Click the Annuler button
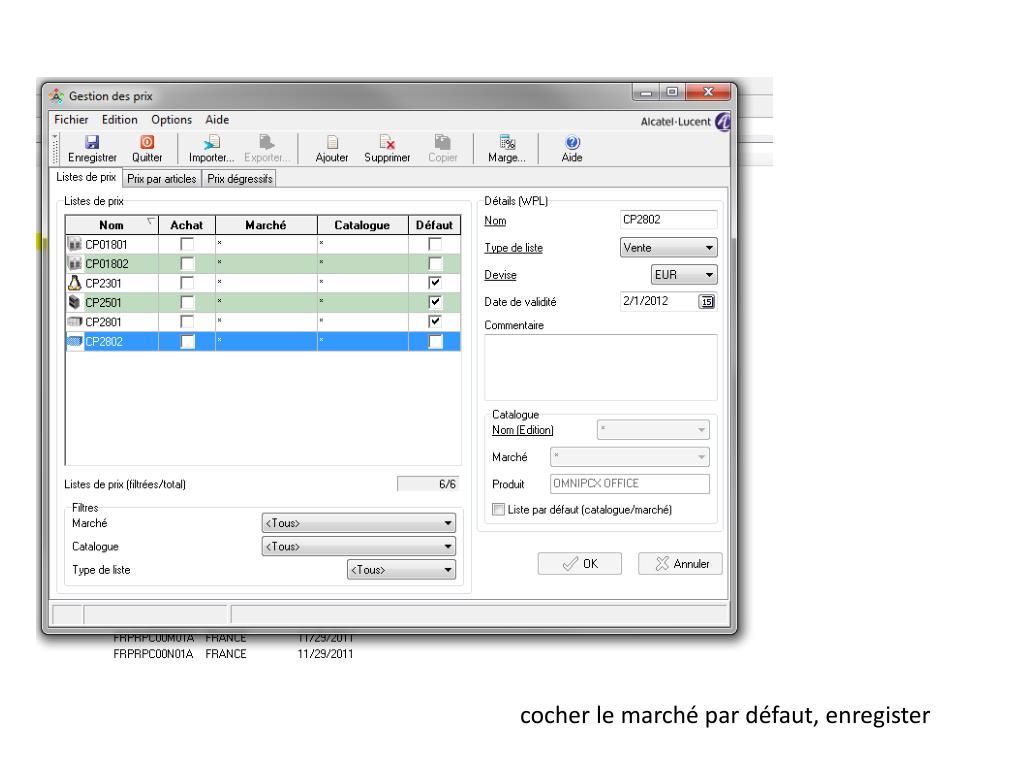Viewport: 1024px width, 768px height. (680, 563)
